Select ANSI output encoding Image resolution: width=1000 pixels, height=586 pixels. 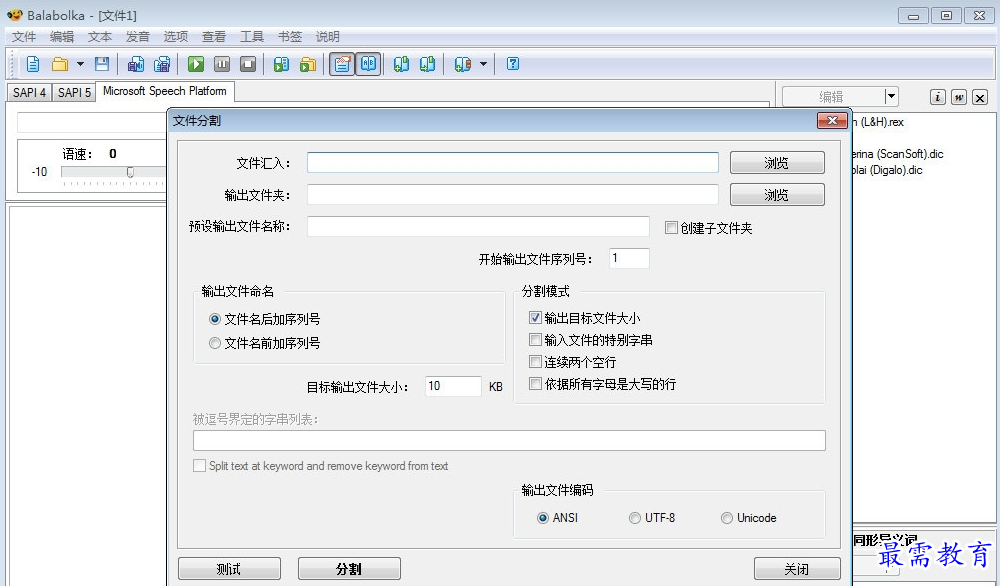coord(543,518)
